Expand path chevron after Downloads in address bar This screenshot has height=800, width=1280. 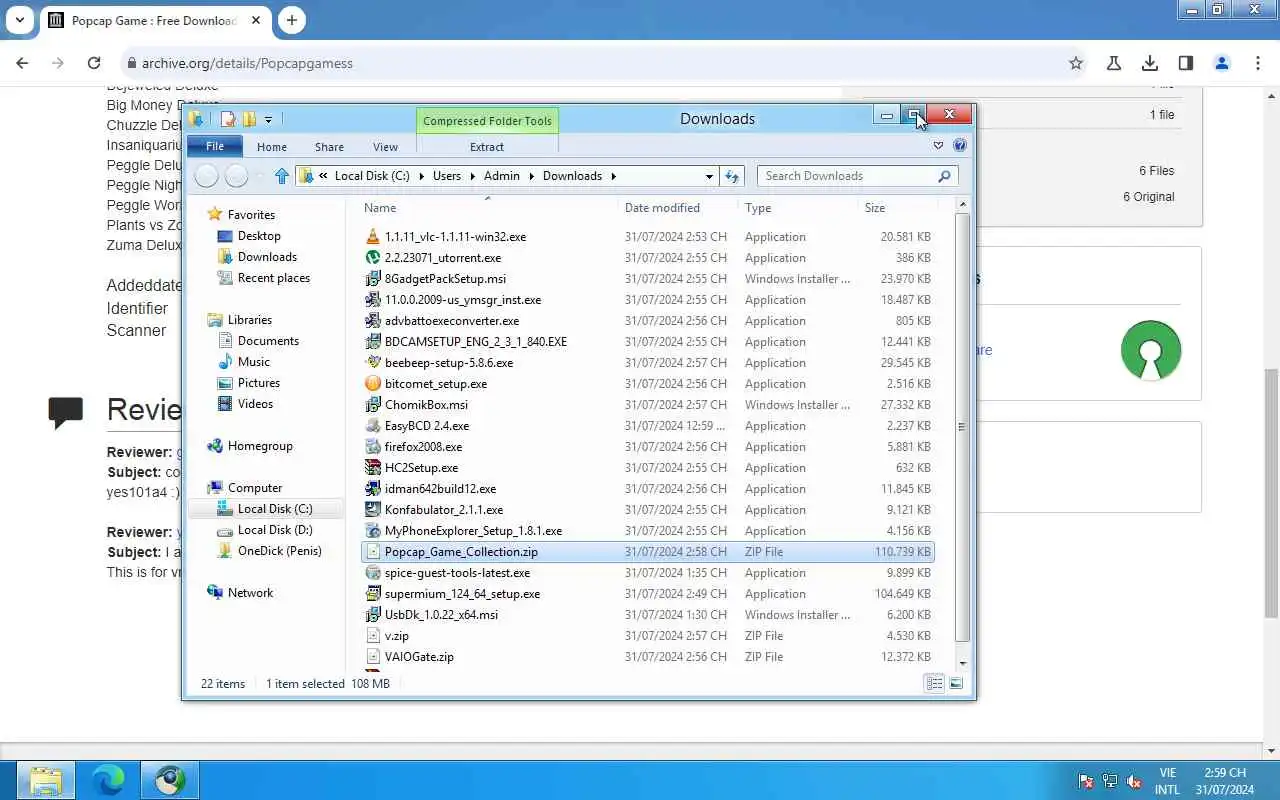point(613,176)
